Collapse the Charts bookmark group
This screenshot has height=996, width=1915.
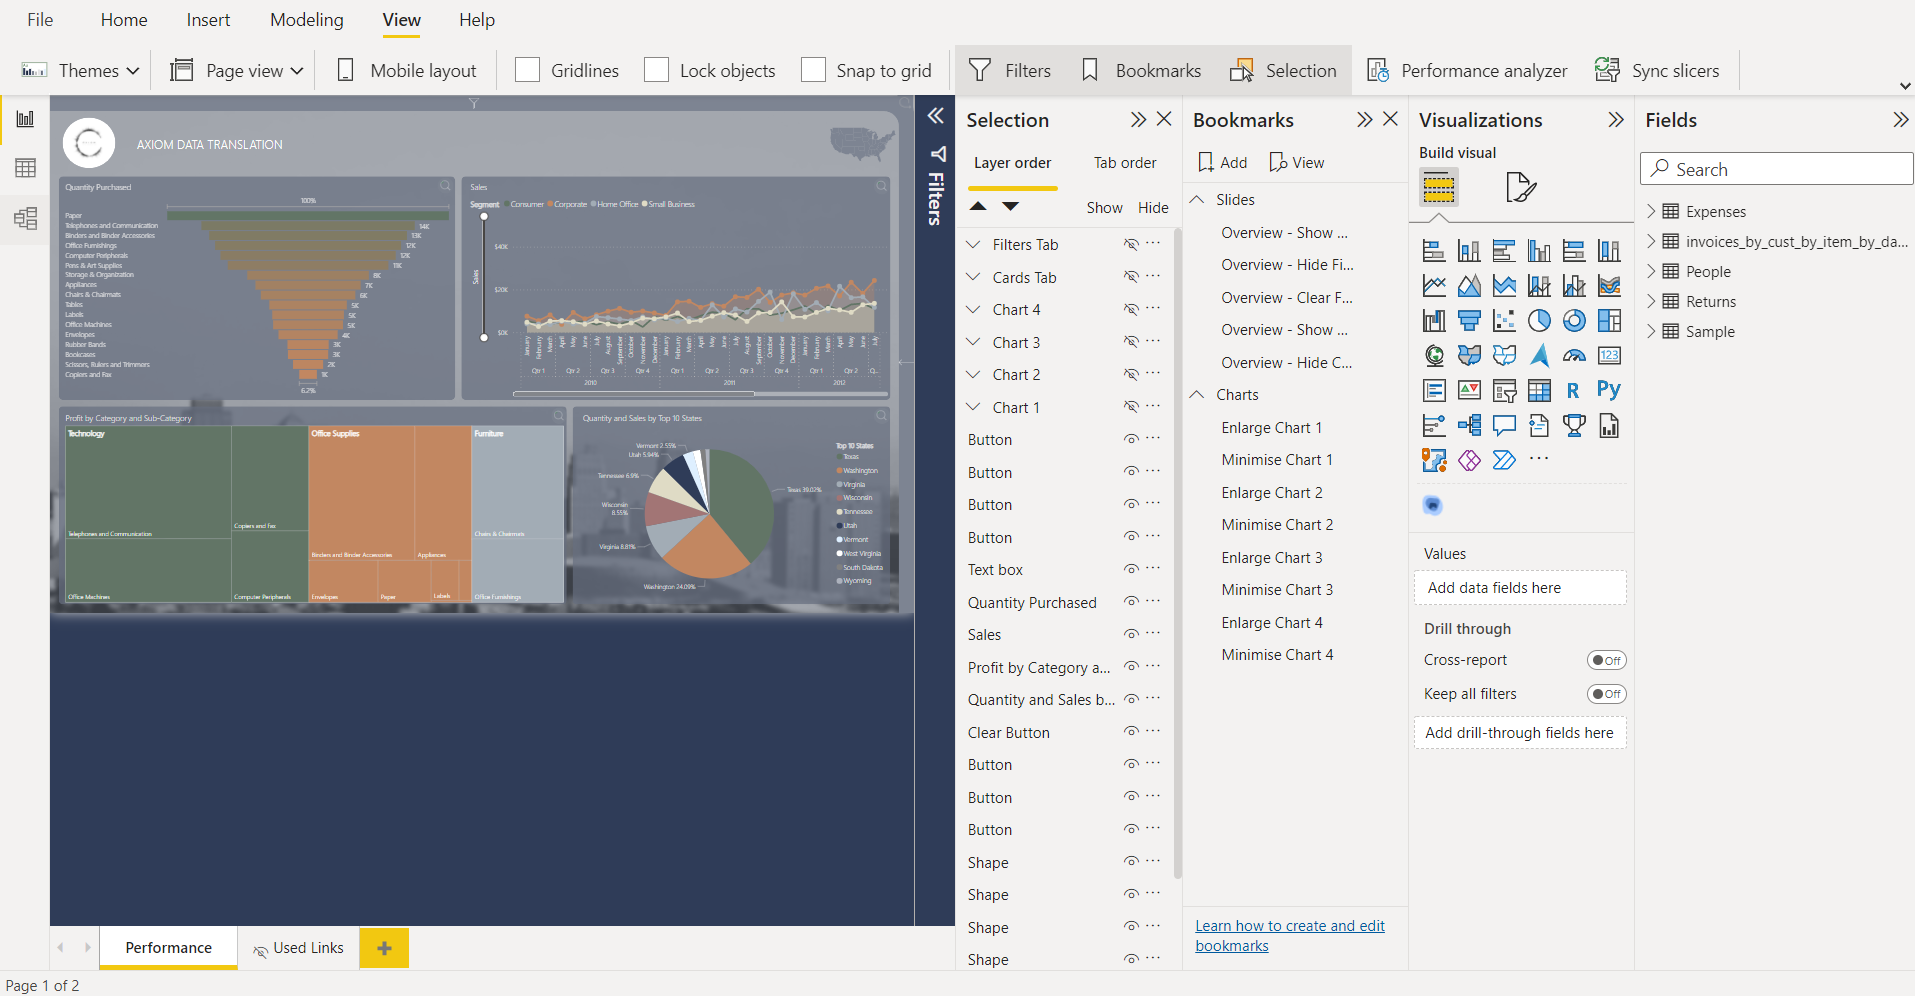(x=1197, y=394)
